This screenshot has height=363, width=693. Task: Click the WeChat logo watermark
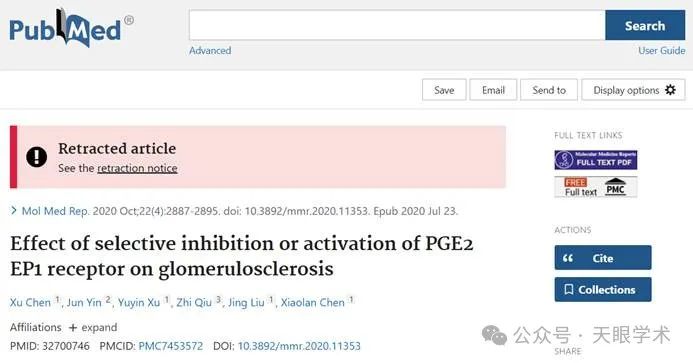tap(494, 335)
